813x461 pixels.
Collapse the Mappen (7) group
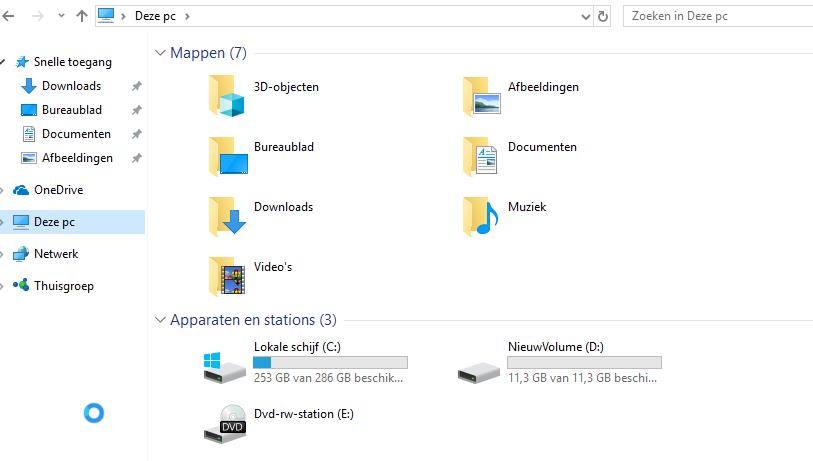tap(161, 53)
